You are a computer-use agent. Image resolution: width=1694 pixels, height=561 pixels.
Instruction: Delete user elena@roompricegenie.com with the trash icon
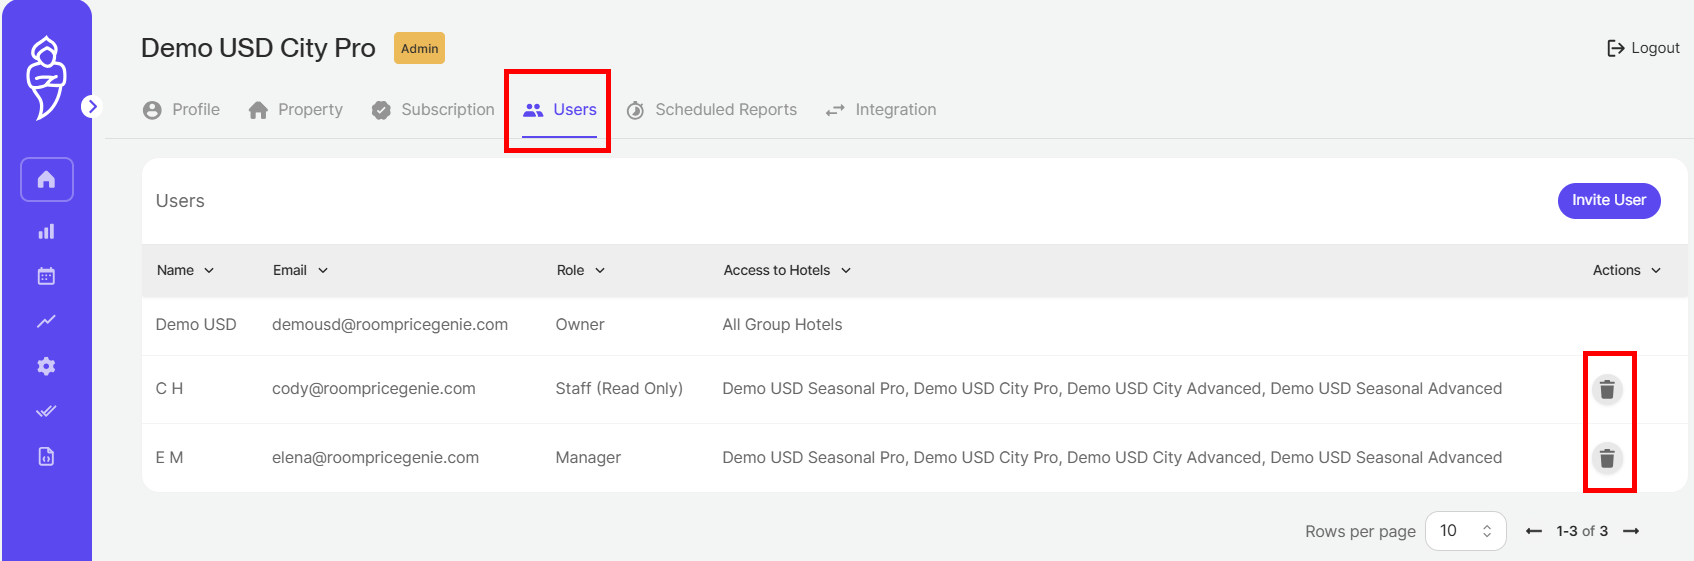tap(1607, 458)
